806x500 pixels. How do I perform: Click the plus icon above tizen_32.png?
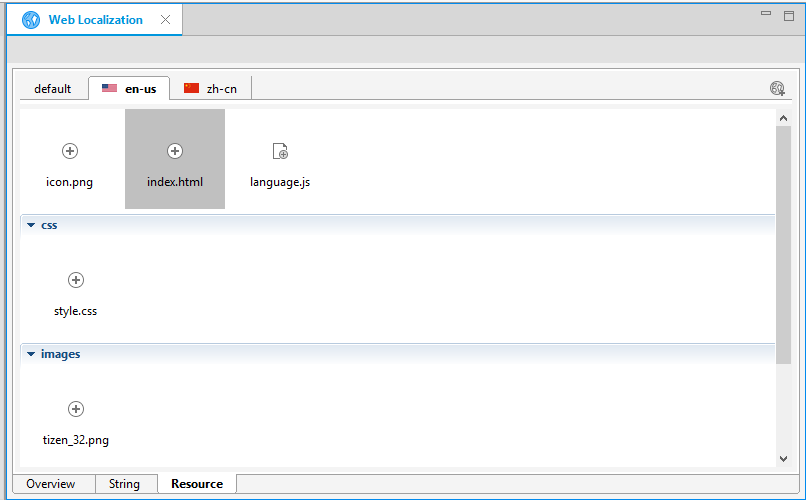coord(76,409)
